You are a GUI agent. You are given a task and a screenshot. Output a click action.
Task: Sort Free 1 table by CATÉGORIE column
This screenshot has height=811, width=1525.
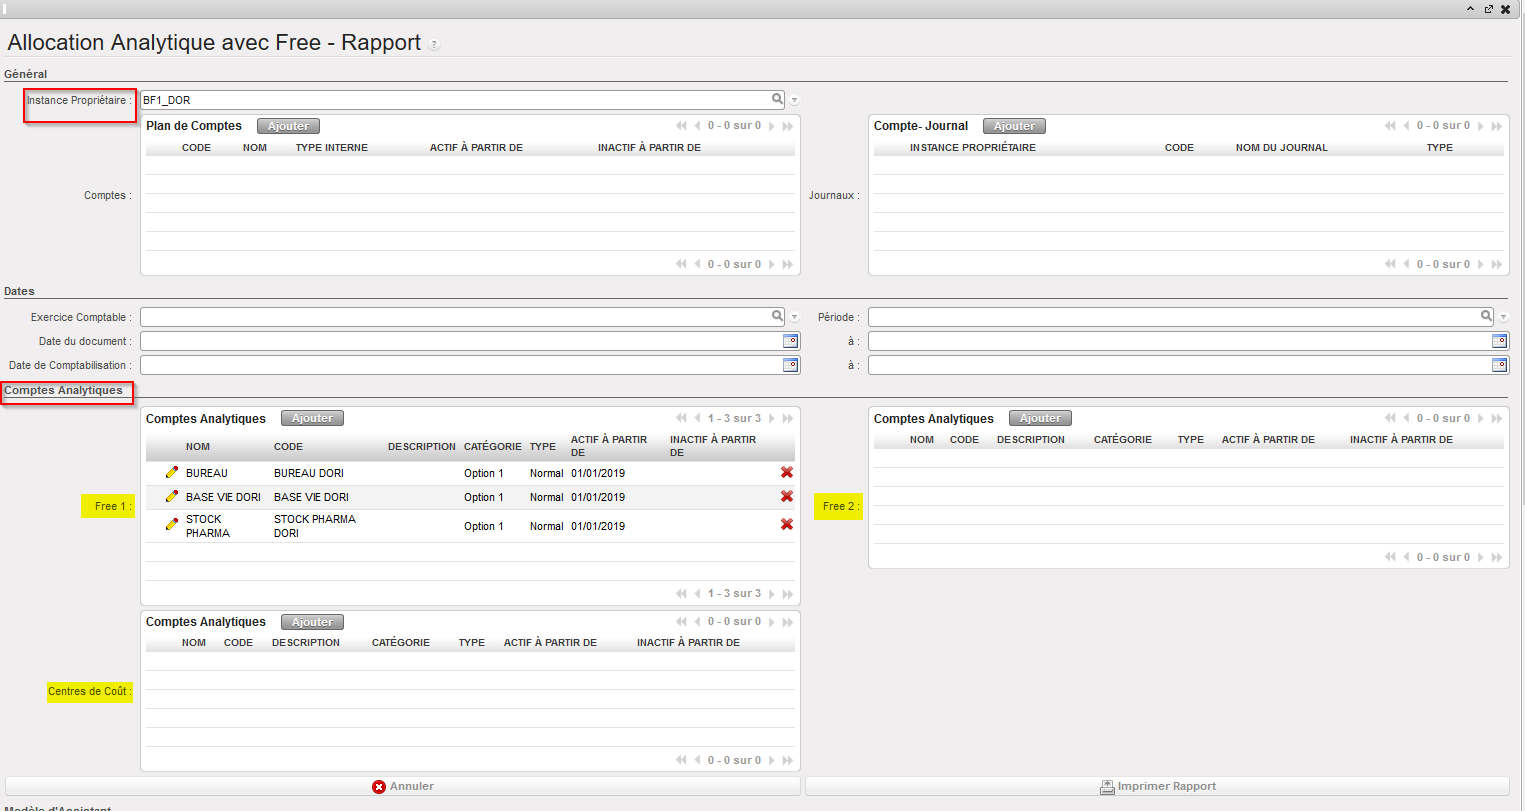(492, 447)
